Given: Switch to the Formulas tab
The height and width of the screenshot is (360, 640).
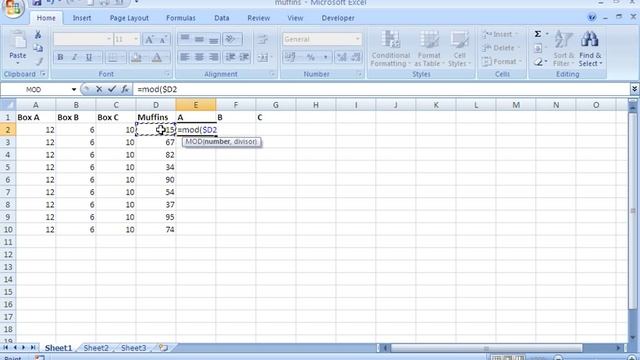Looking at the screenshot, I should click(x=181, y=18).
